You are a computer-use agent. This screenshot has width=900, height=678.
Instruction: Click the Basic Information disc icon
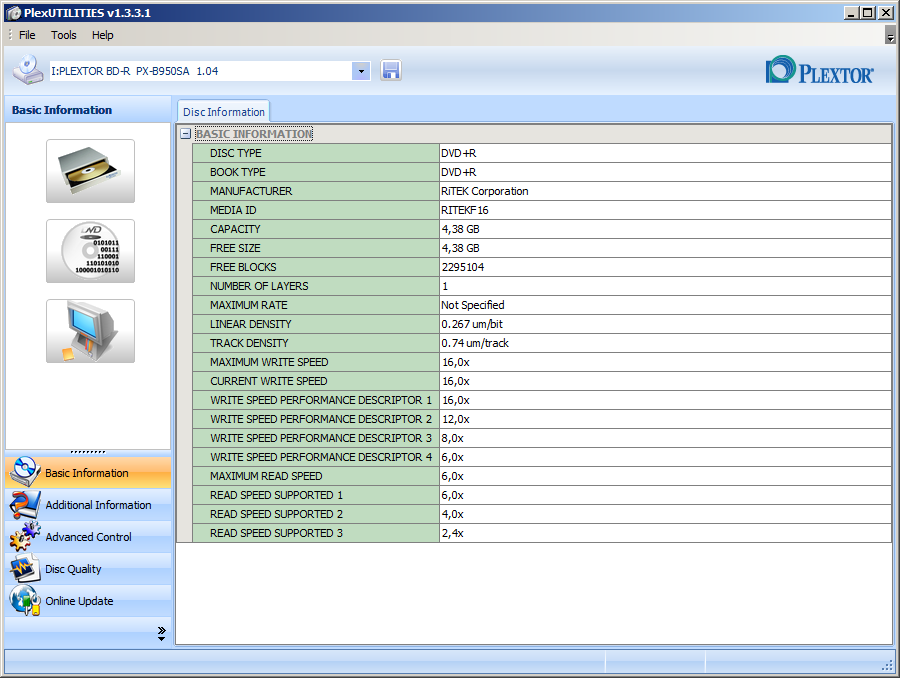click(x=25, y=472)
